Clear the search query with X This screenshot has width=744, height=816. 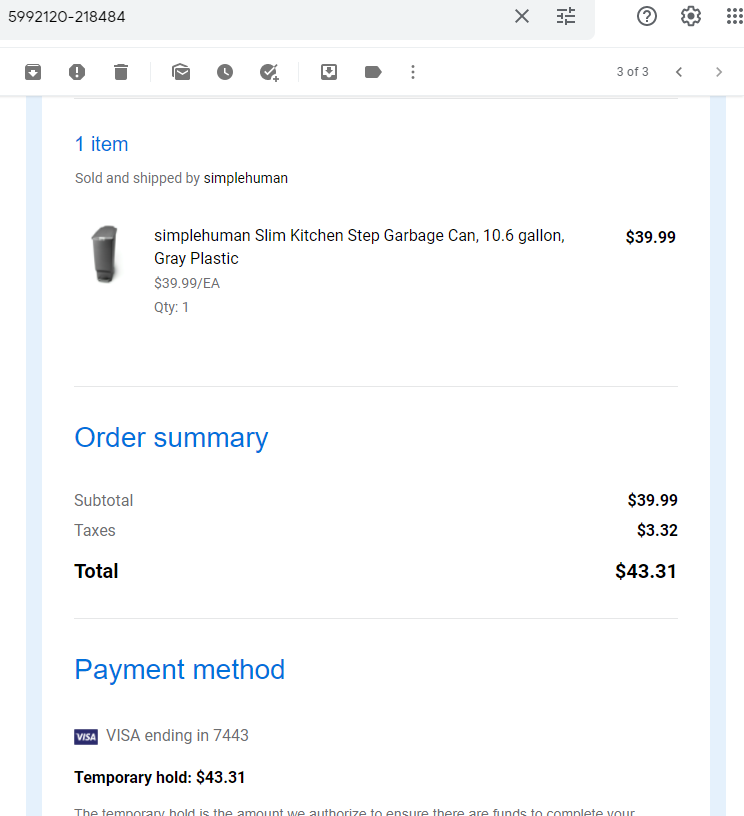pos(522,16)
